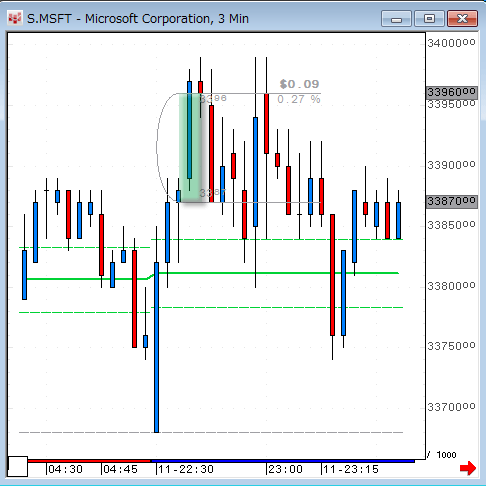The width and height of the screenshot is (486, 486).
Task: Click the 338000 price axis label
Action: 451,286
